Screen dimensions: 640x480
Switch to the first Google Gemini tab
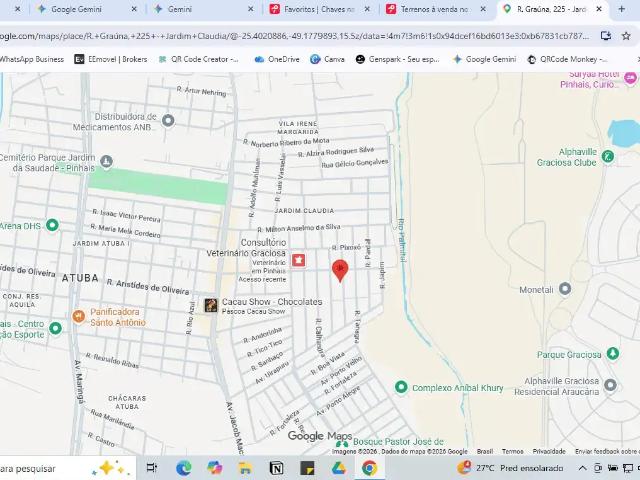80,9
